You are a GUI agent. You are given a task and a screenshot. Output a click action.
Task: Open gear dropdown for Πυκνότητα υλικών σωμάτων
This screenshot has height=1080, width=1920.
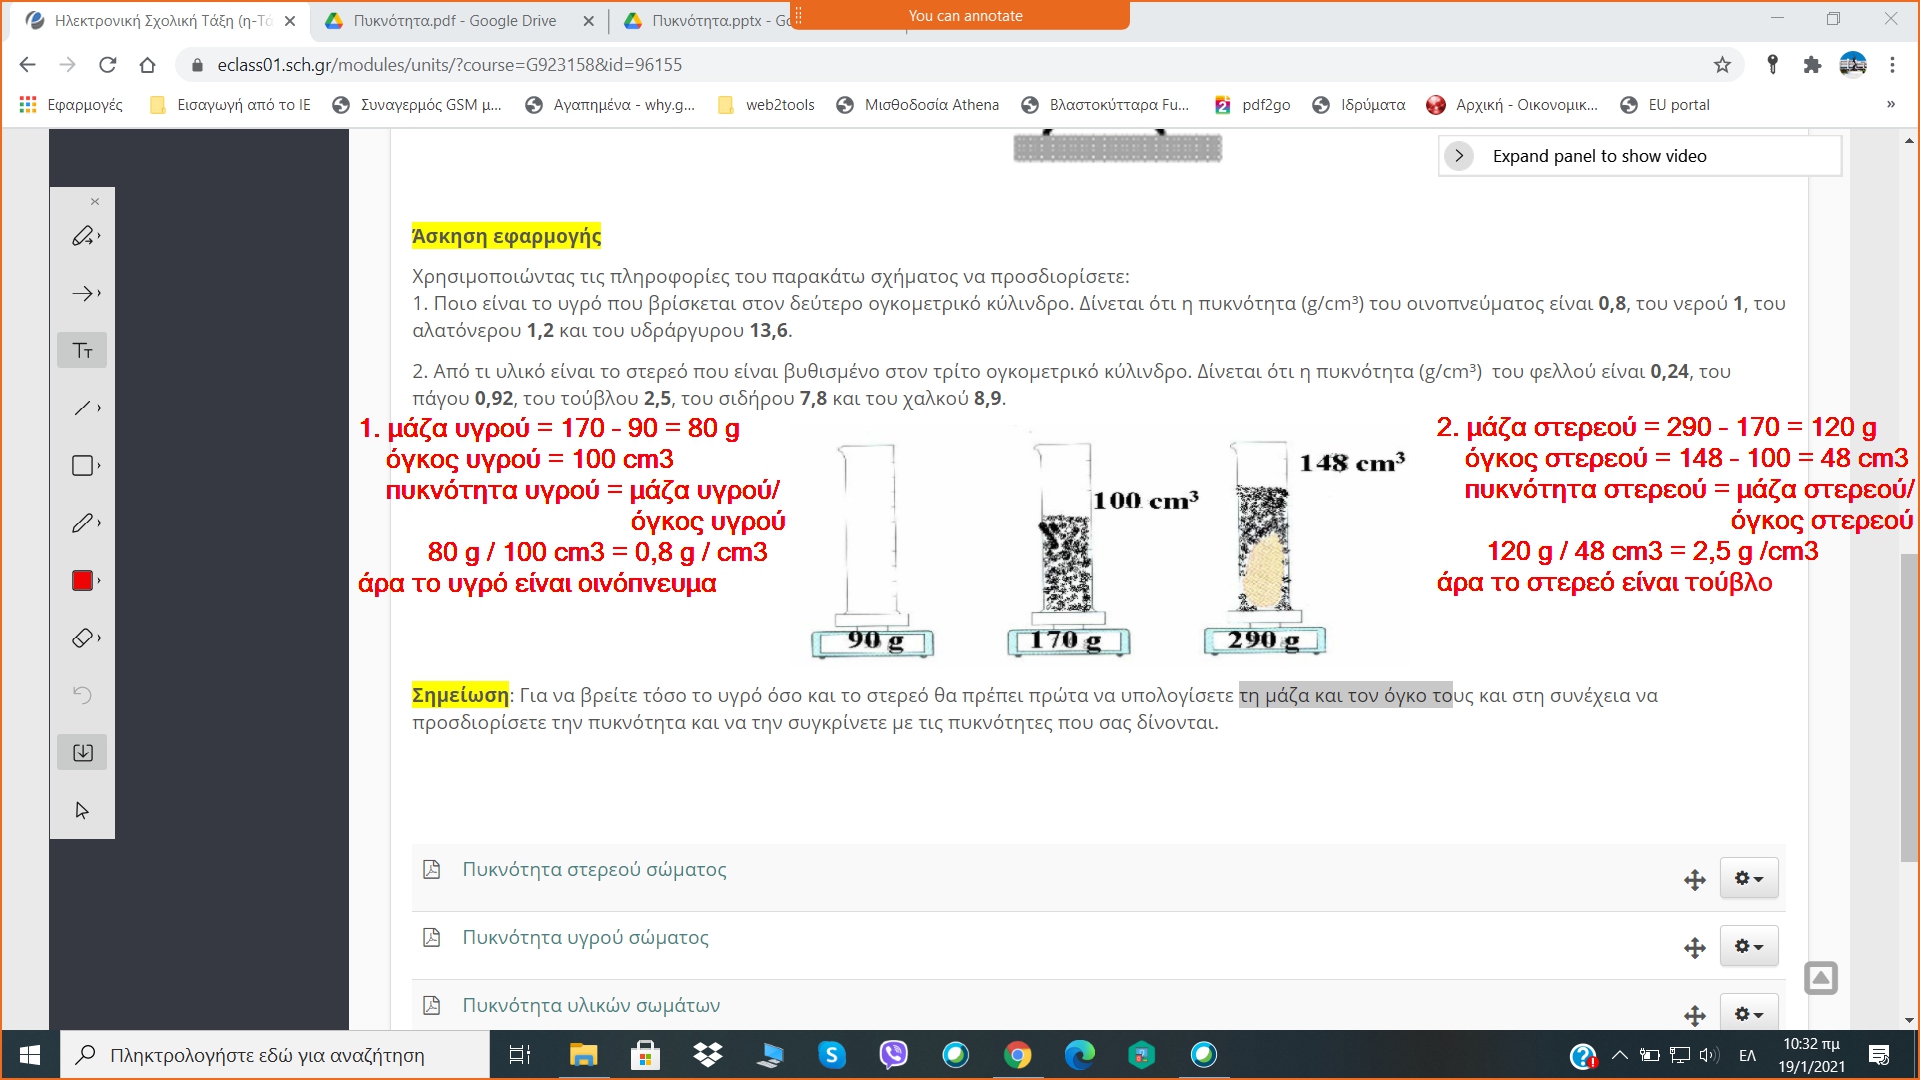point(1749,1013)
